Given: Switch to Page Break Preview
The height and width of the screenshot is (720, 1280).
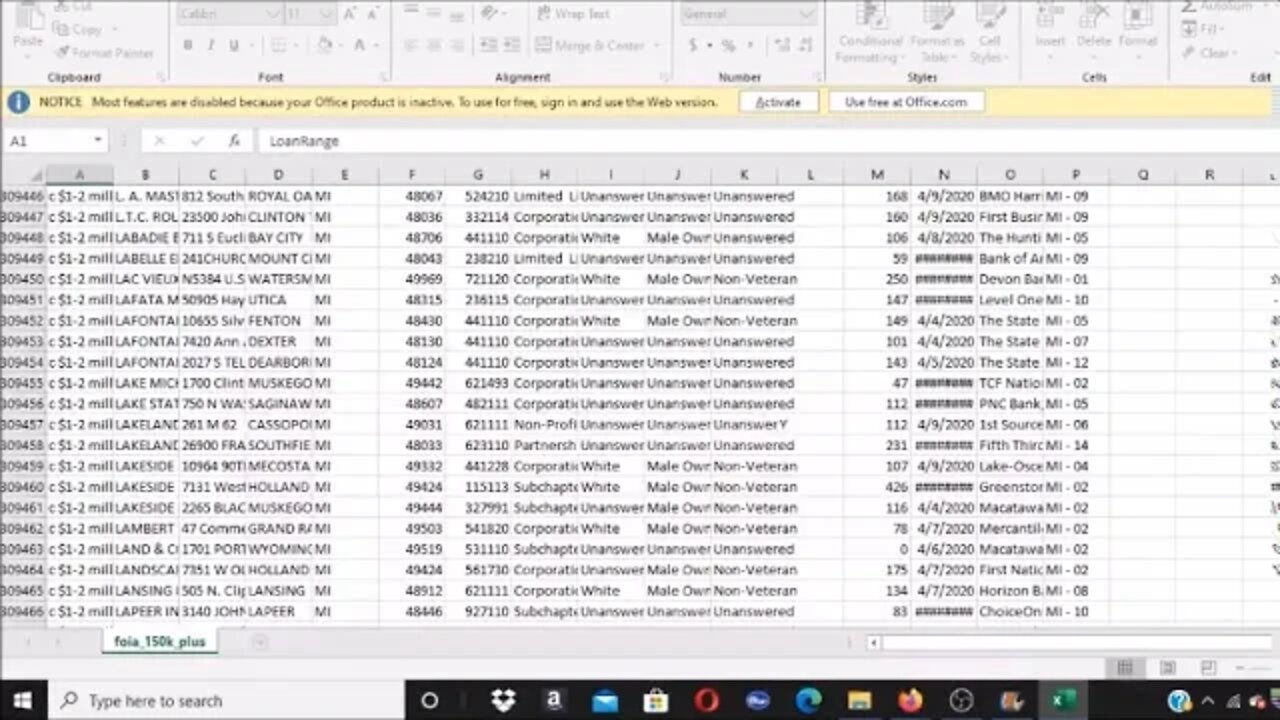Looking at the screenshot, I should pyautogui.click(x=1208, y=667).
